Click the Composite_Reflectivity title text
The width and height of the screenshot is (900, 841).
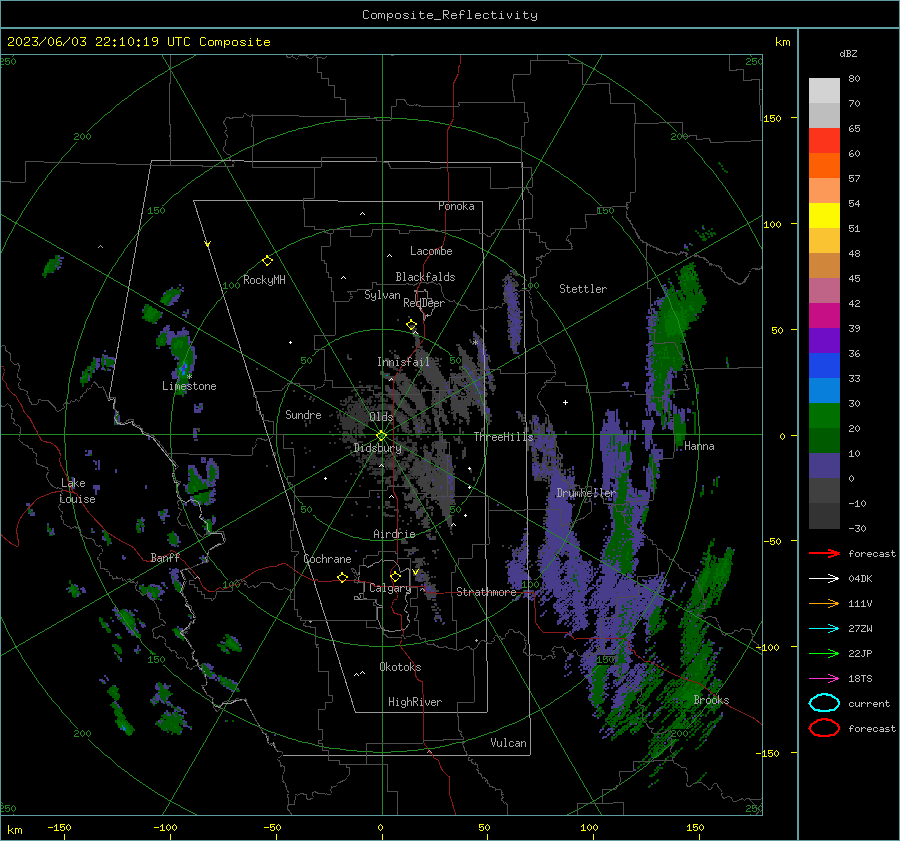(450, 15)
